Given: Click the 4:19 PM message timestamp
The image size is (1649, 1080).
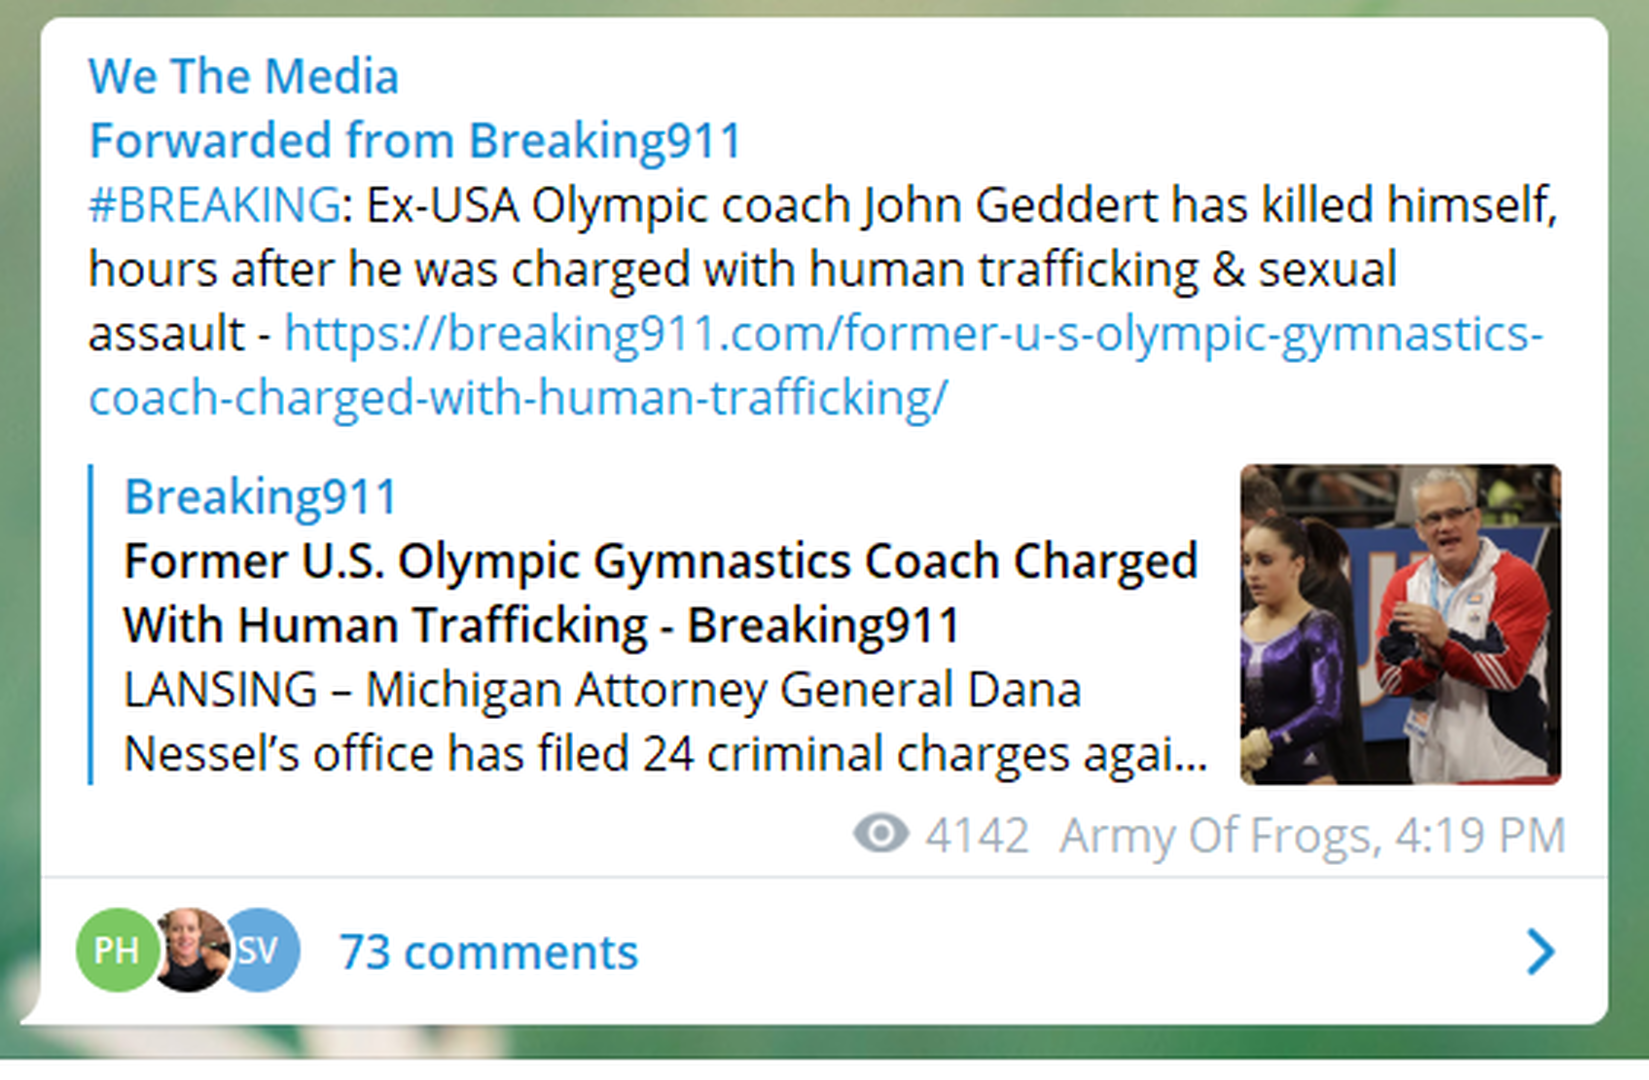Looking at the screenshot, I should tap(1480, 836).
